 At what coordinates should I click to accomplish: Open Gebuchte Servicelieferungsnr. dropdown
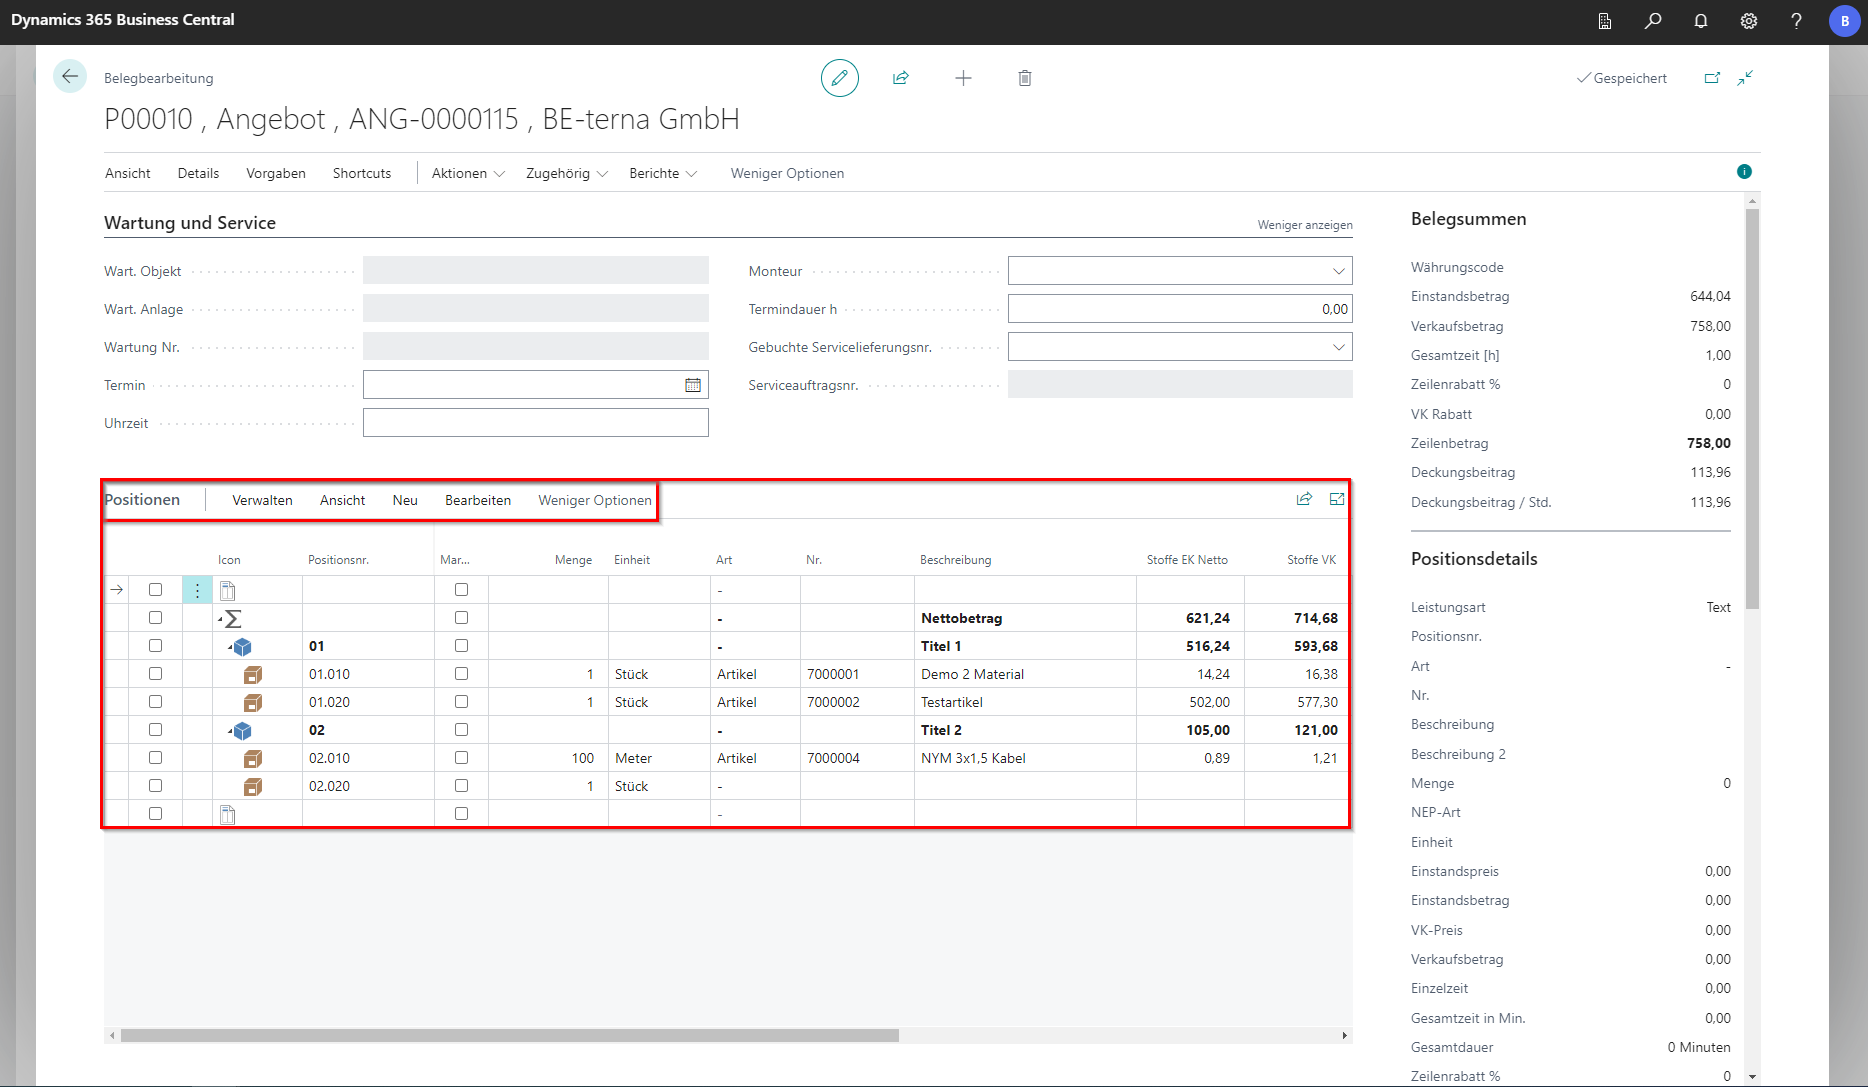[x=1338, y=347]
